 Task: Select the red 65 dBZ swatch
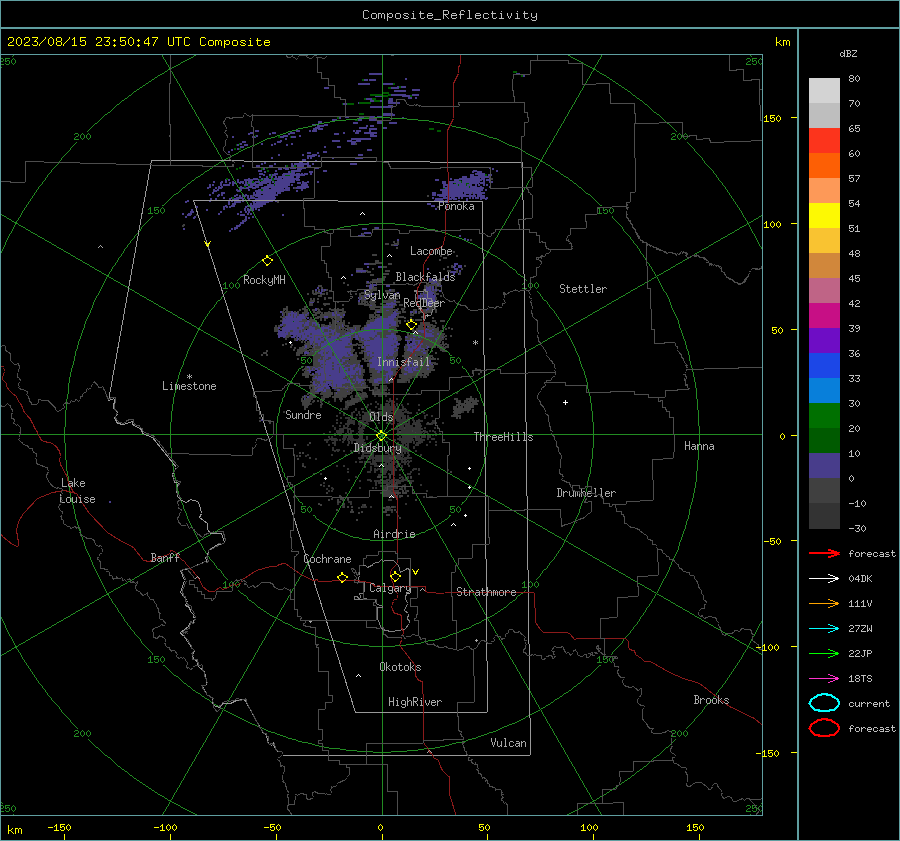click(824, 141)
